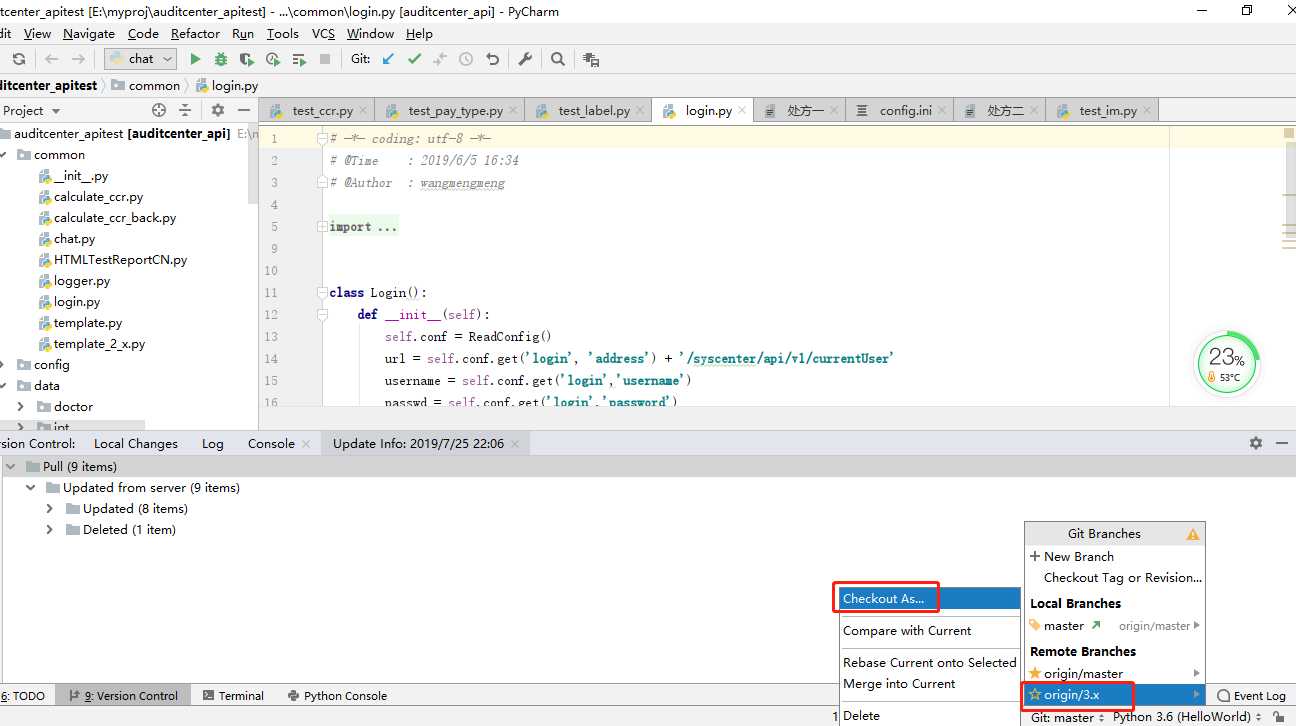The height and width of the screenshot is (726, 1296).
Task: Switch to the test_im.py editor tab
Action: (x=1107, y=111)
